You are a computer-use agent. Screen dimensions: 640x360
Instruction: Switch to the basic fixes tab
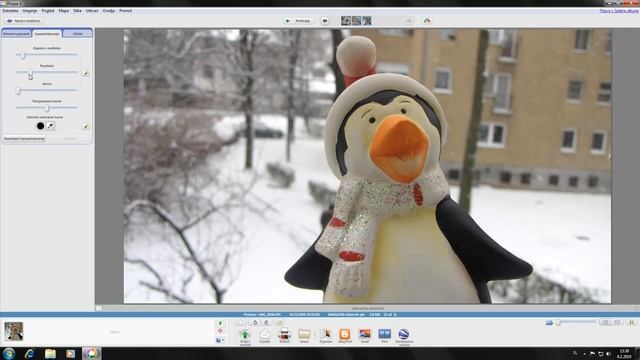17,33
